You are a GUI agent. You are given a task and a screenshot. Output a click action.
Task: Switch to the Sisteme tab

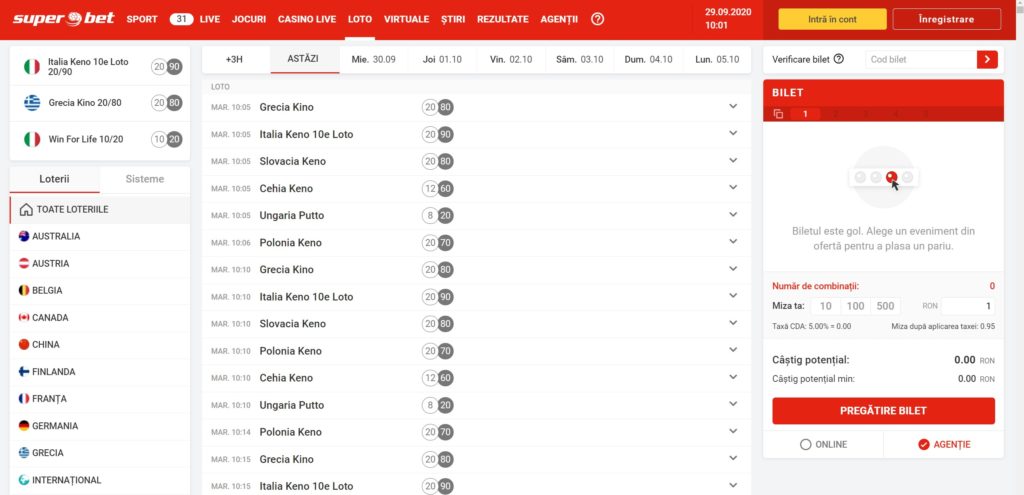point(145,179)
